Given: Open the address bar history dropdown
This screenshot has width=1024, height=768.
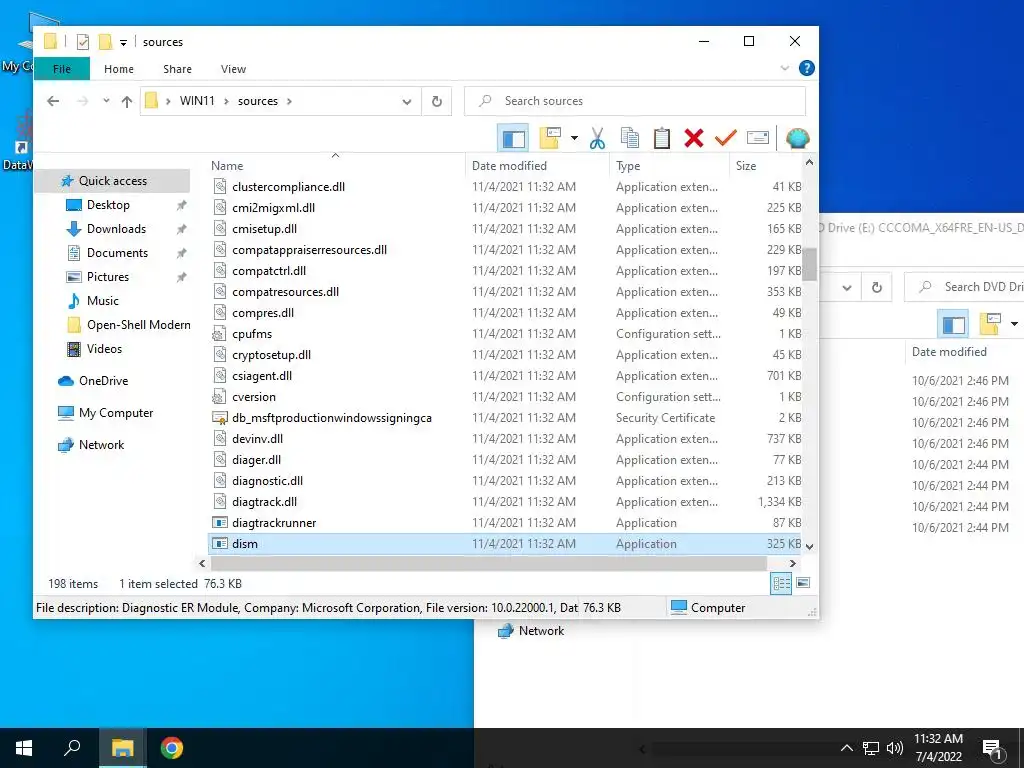Looking at the screenshot, I should pos(407,102).
